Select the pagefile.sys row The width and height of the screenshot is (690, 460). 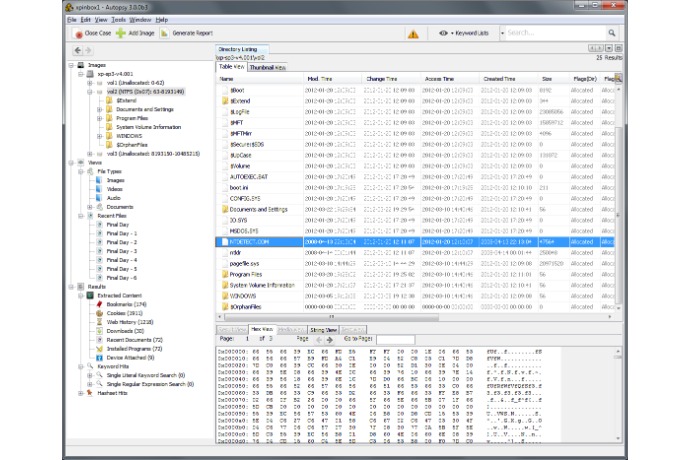pyautogui.click(x=415, y=263)
